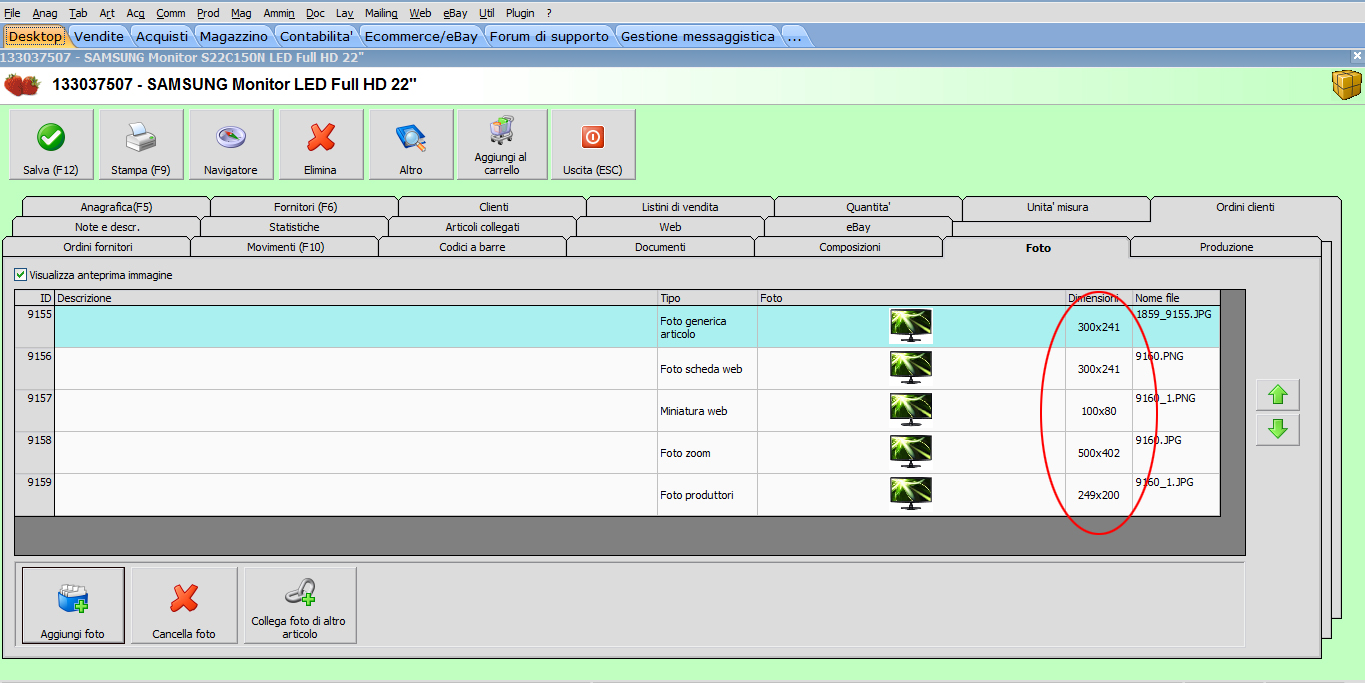Image resolution: width=1365 pixels, height=683 pixels.
Task: Click the strawberry icon beside article title
Action: (x=21, y=84)
